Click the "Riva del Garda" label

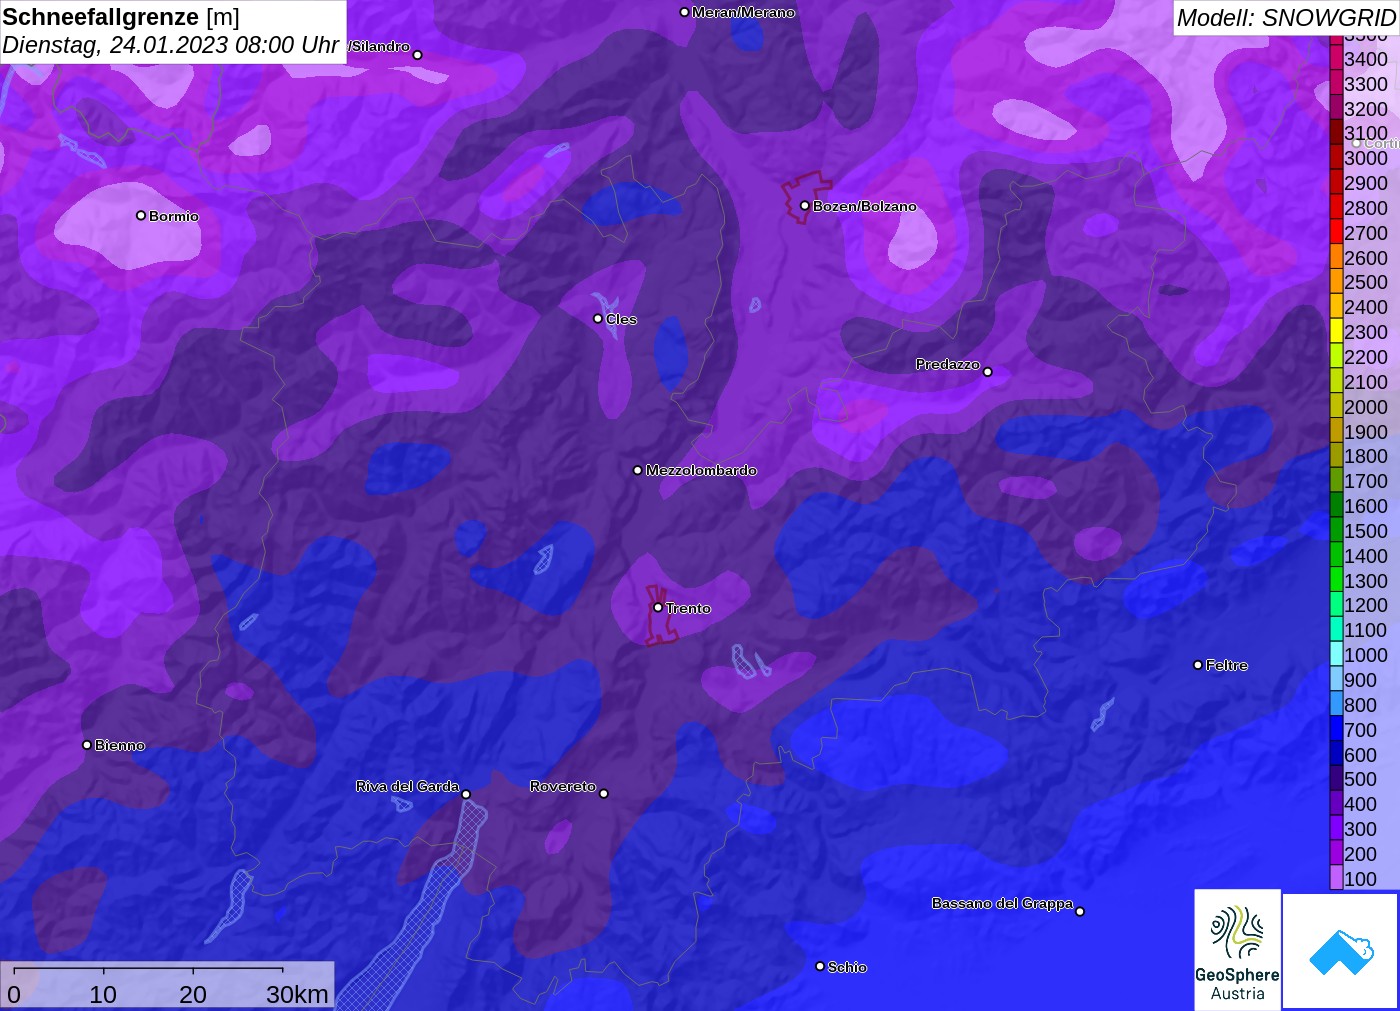coord(407,786)
